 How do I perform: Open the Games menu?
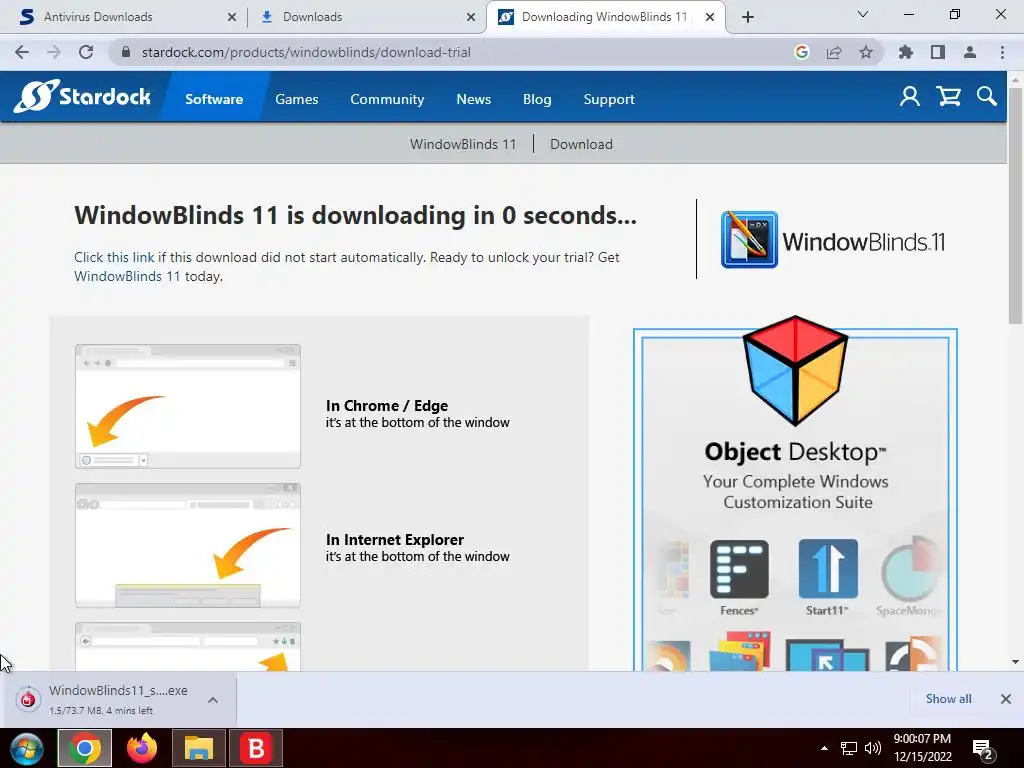296,99
